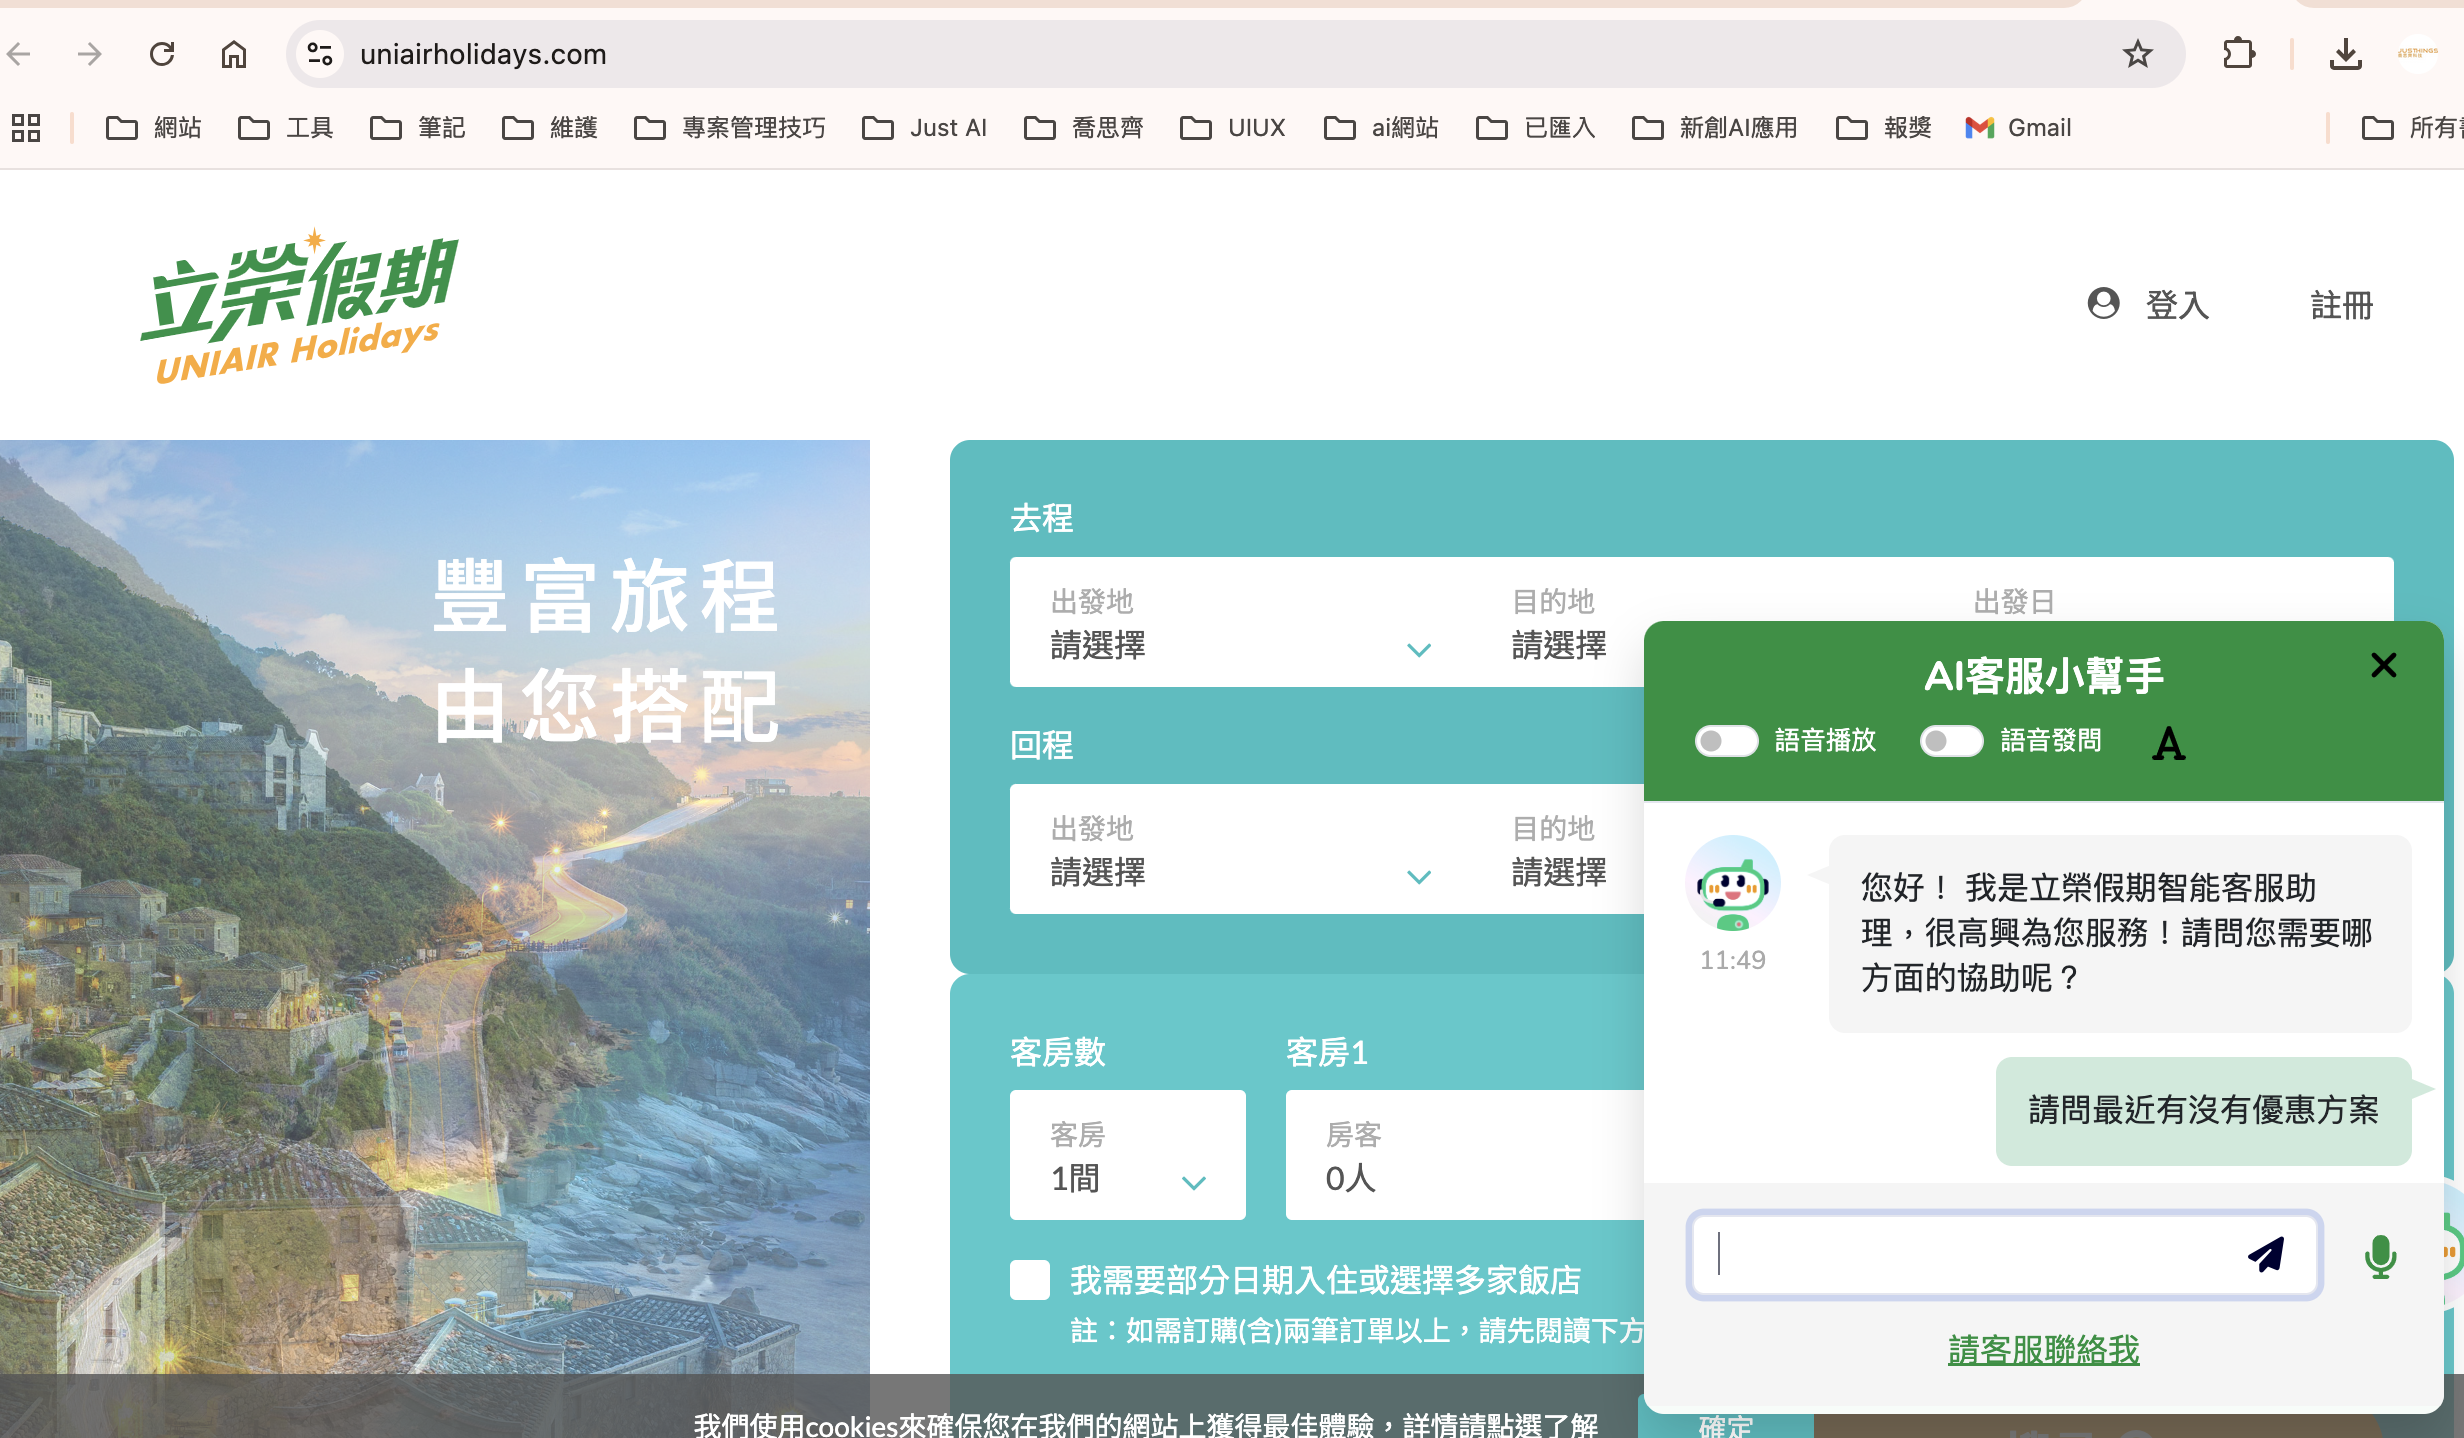Image resolution: width=2464 pixels, height=1438 pixels.
Task: Enable 語音播放 toggle
Action: [1726, 741]
